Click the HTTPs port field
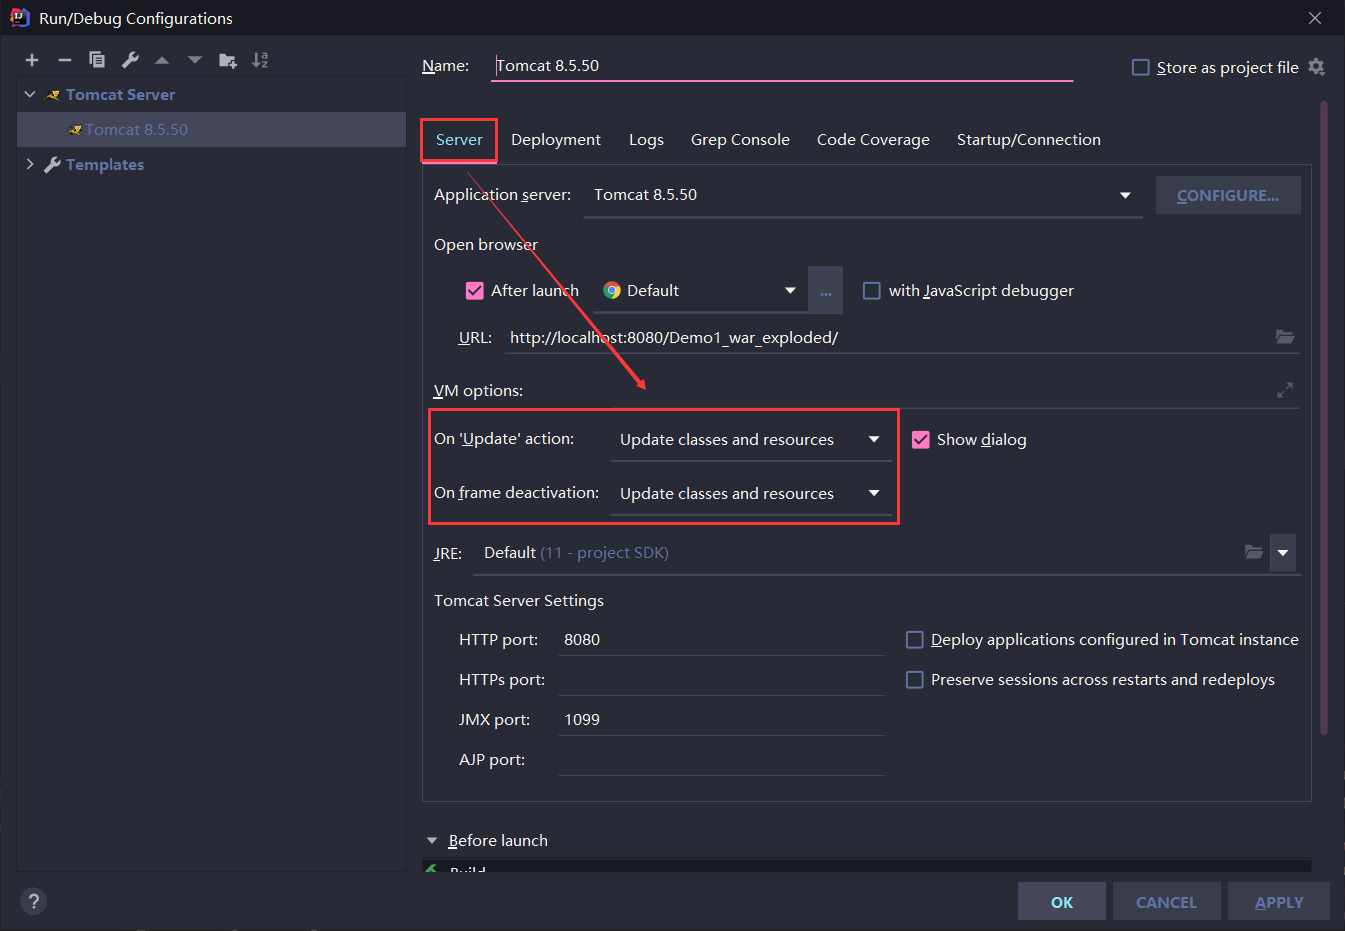Screen dimensions: 1345x931 coord(721,680)
